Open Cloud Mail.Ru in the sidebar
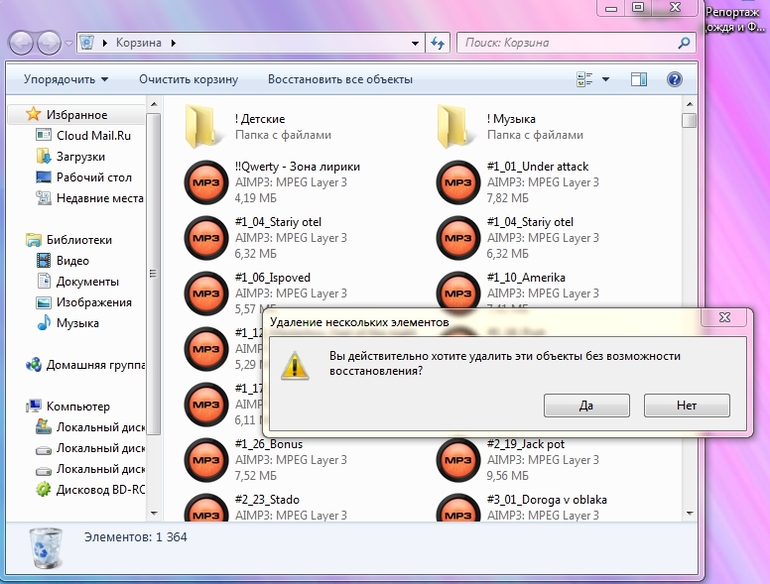 pyautogui.click(x=92, y=135)
